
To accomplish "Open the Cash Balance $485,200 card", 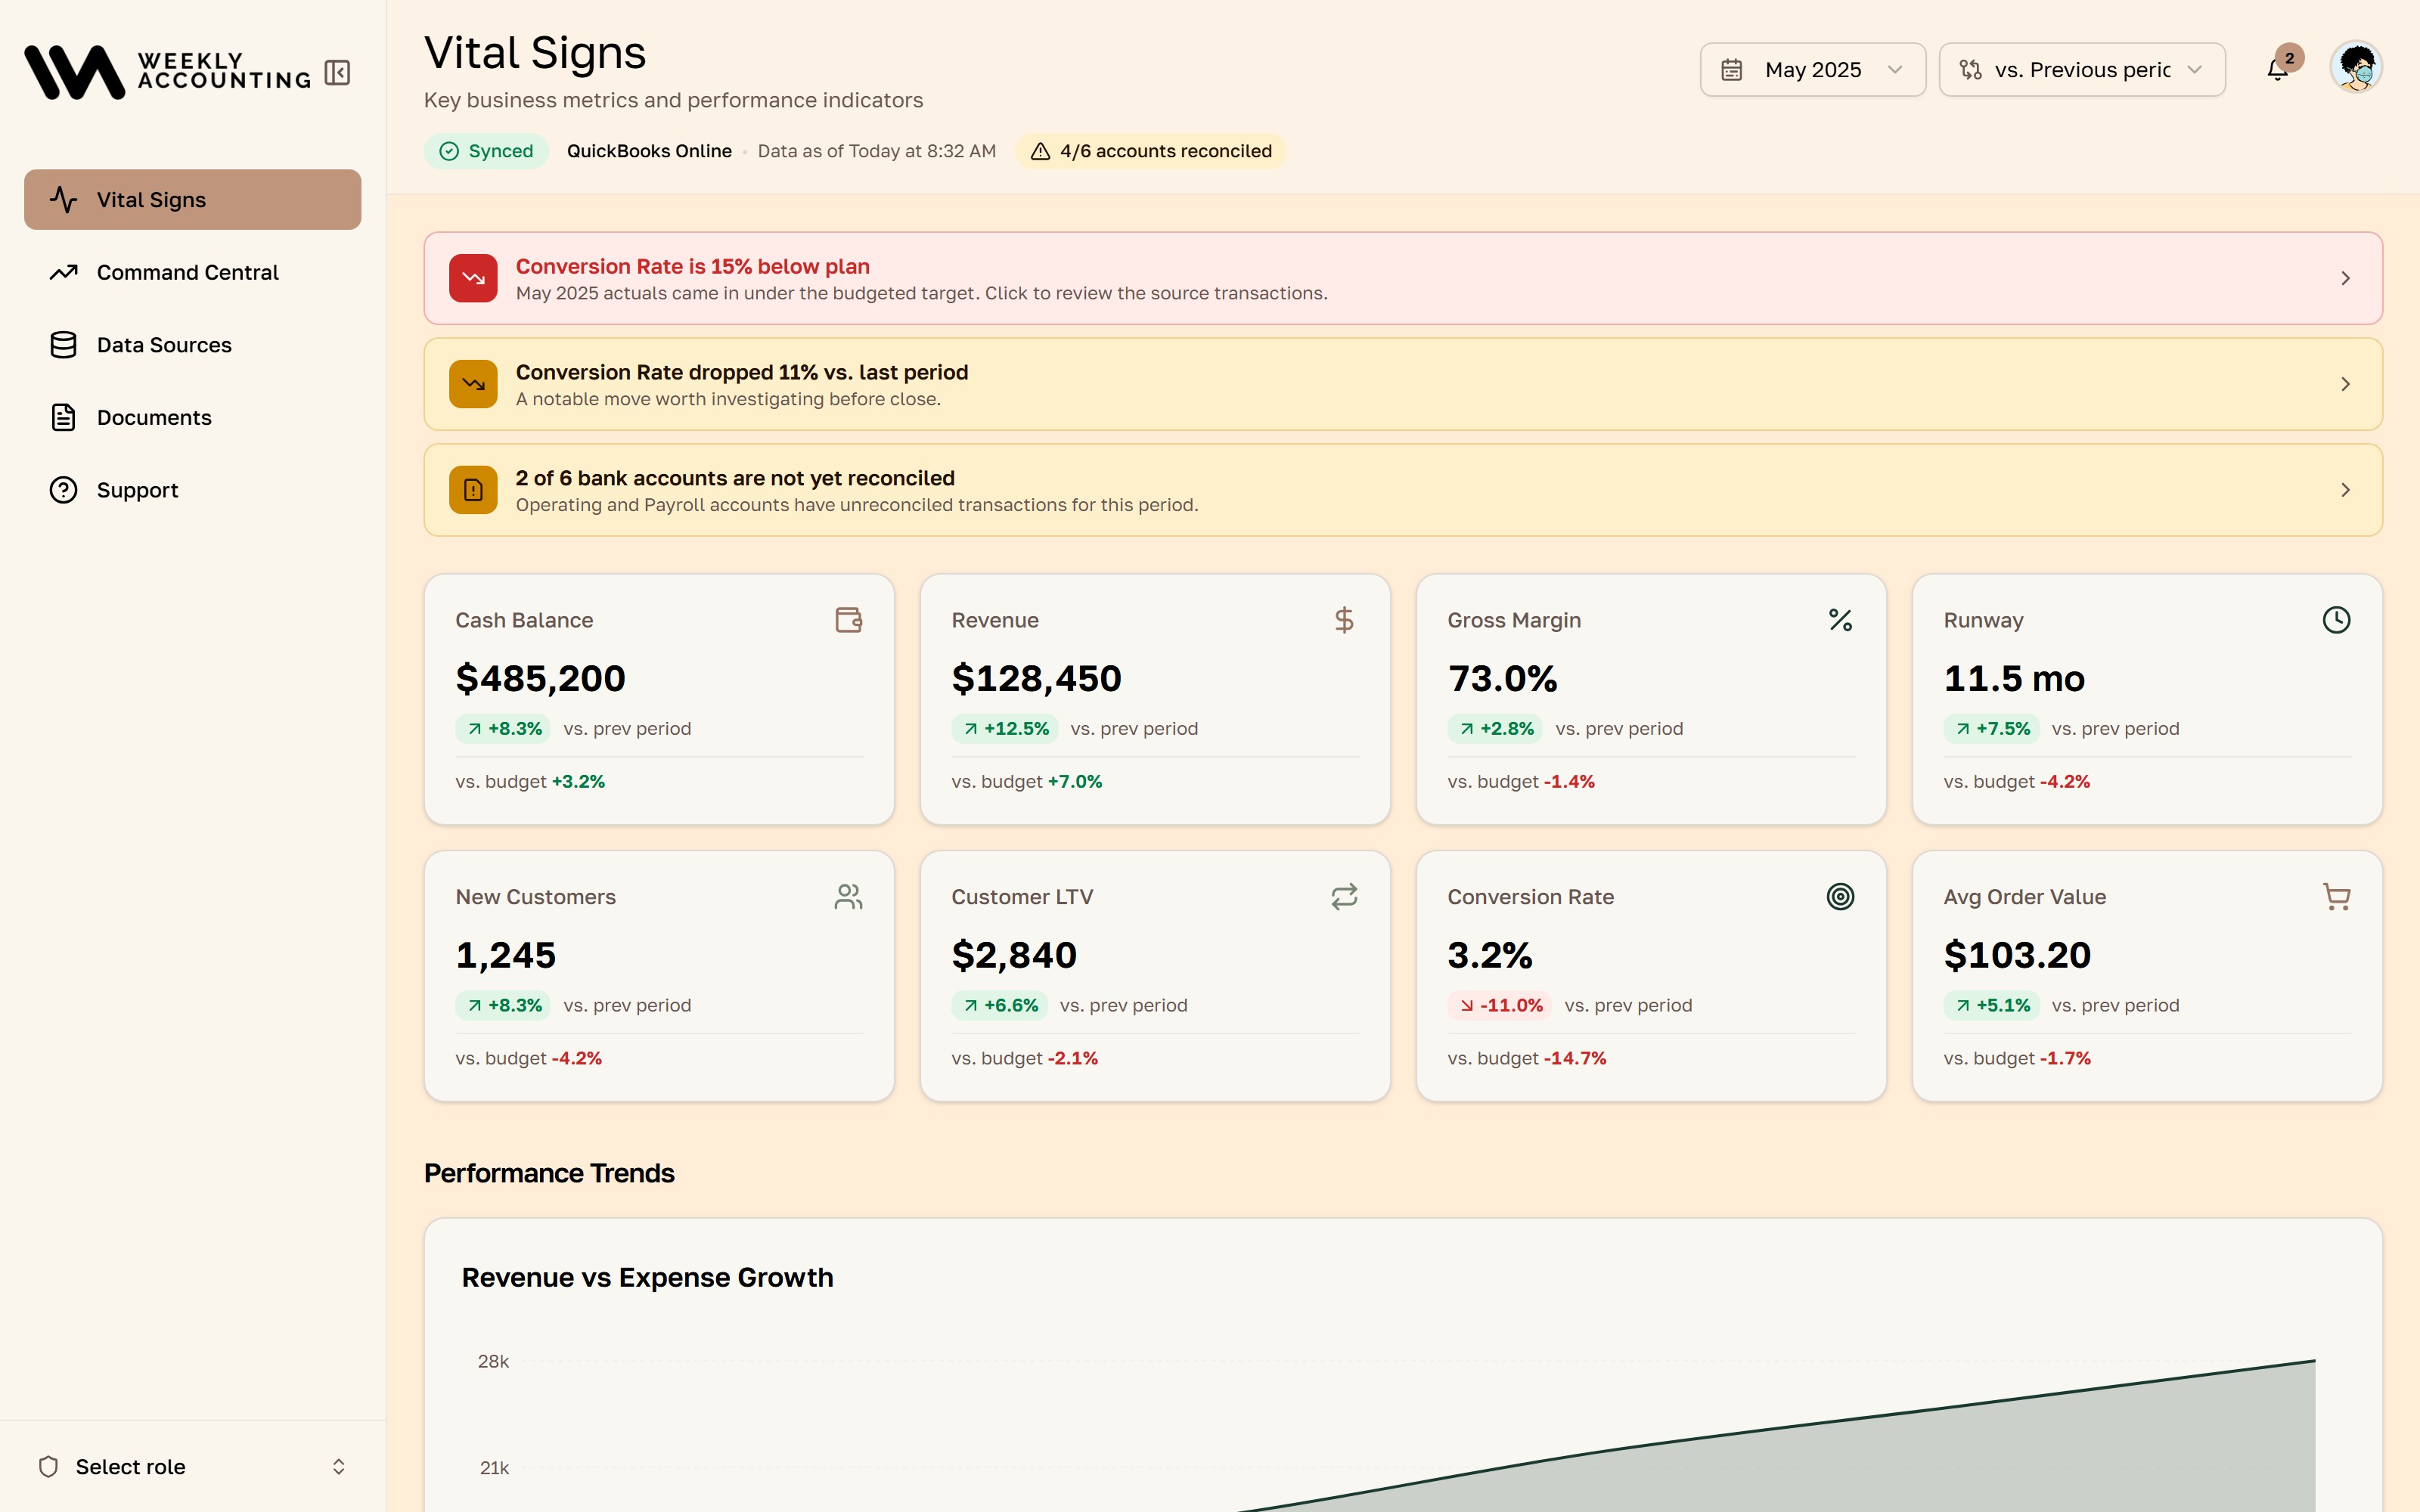I will click(x=659, y=699).
